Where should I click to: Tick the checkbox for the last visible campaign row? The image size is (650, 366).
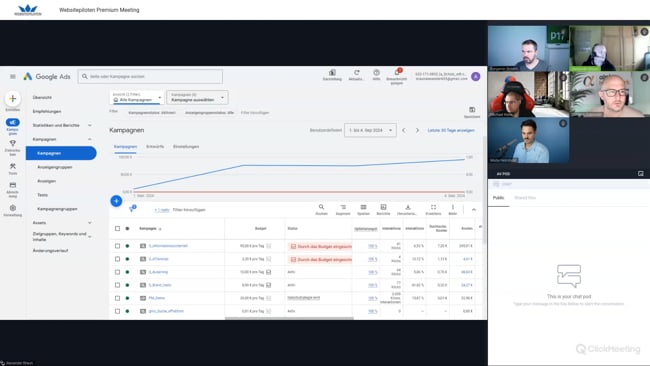(x=117, y=311)
